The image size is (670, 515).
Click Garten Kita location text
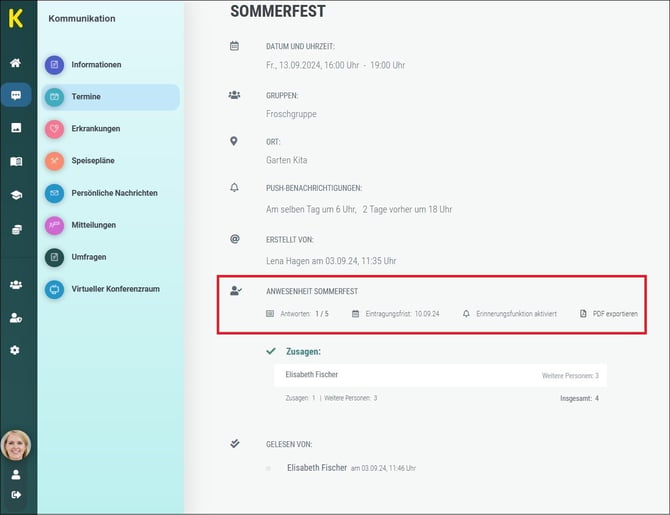click(x=286, y=160)
